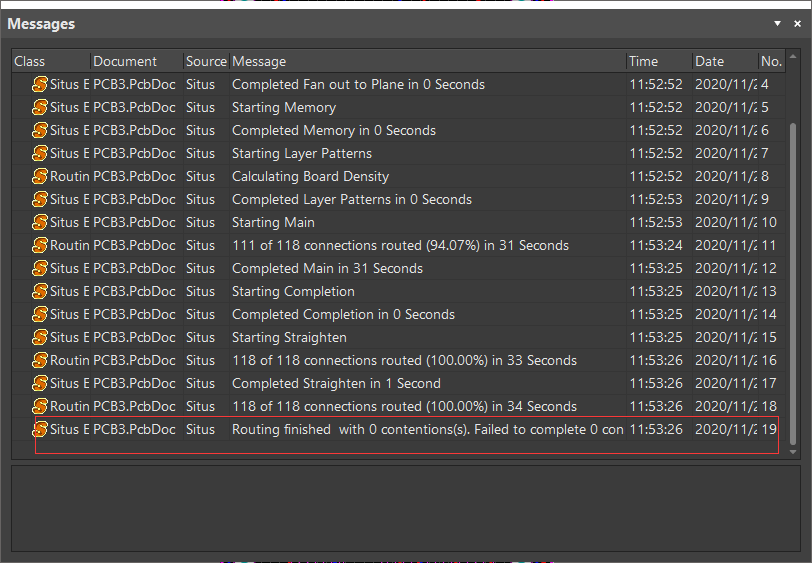
Task: Click Situs icon in row number 4
Action: pos(40,84)
